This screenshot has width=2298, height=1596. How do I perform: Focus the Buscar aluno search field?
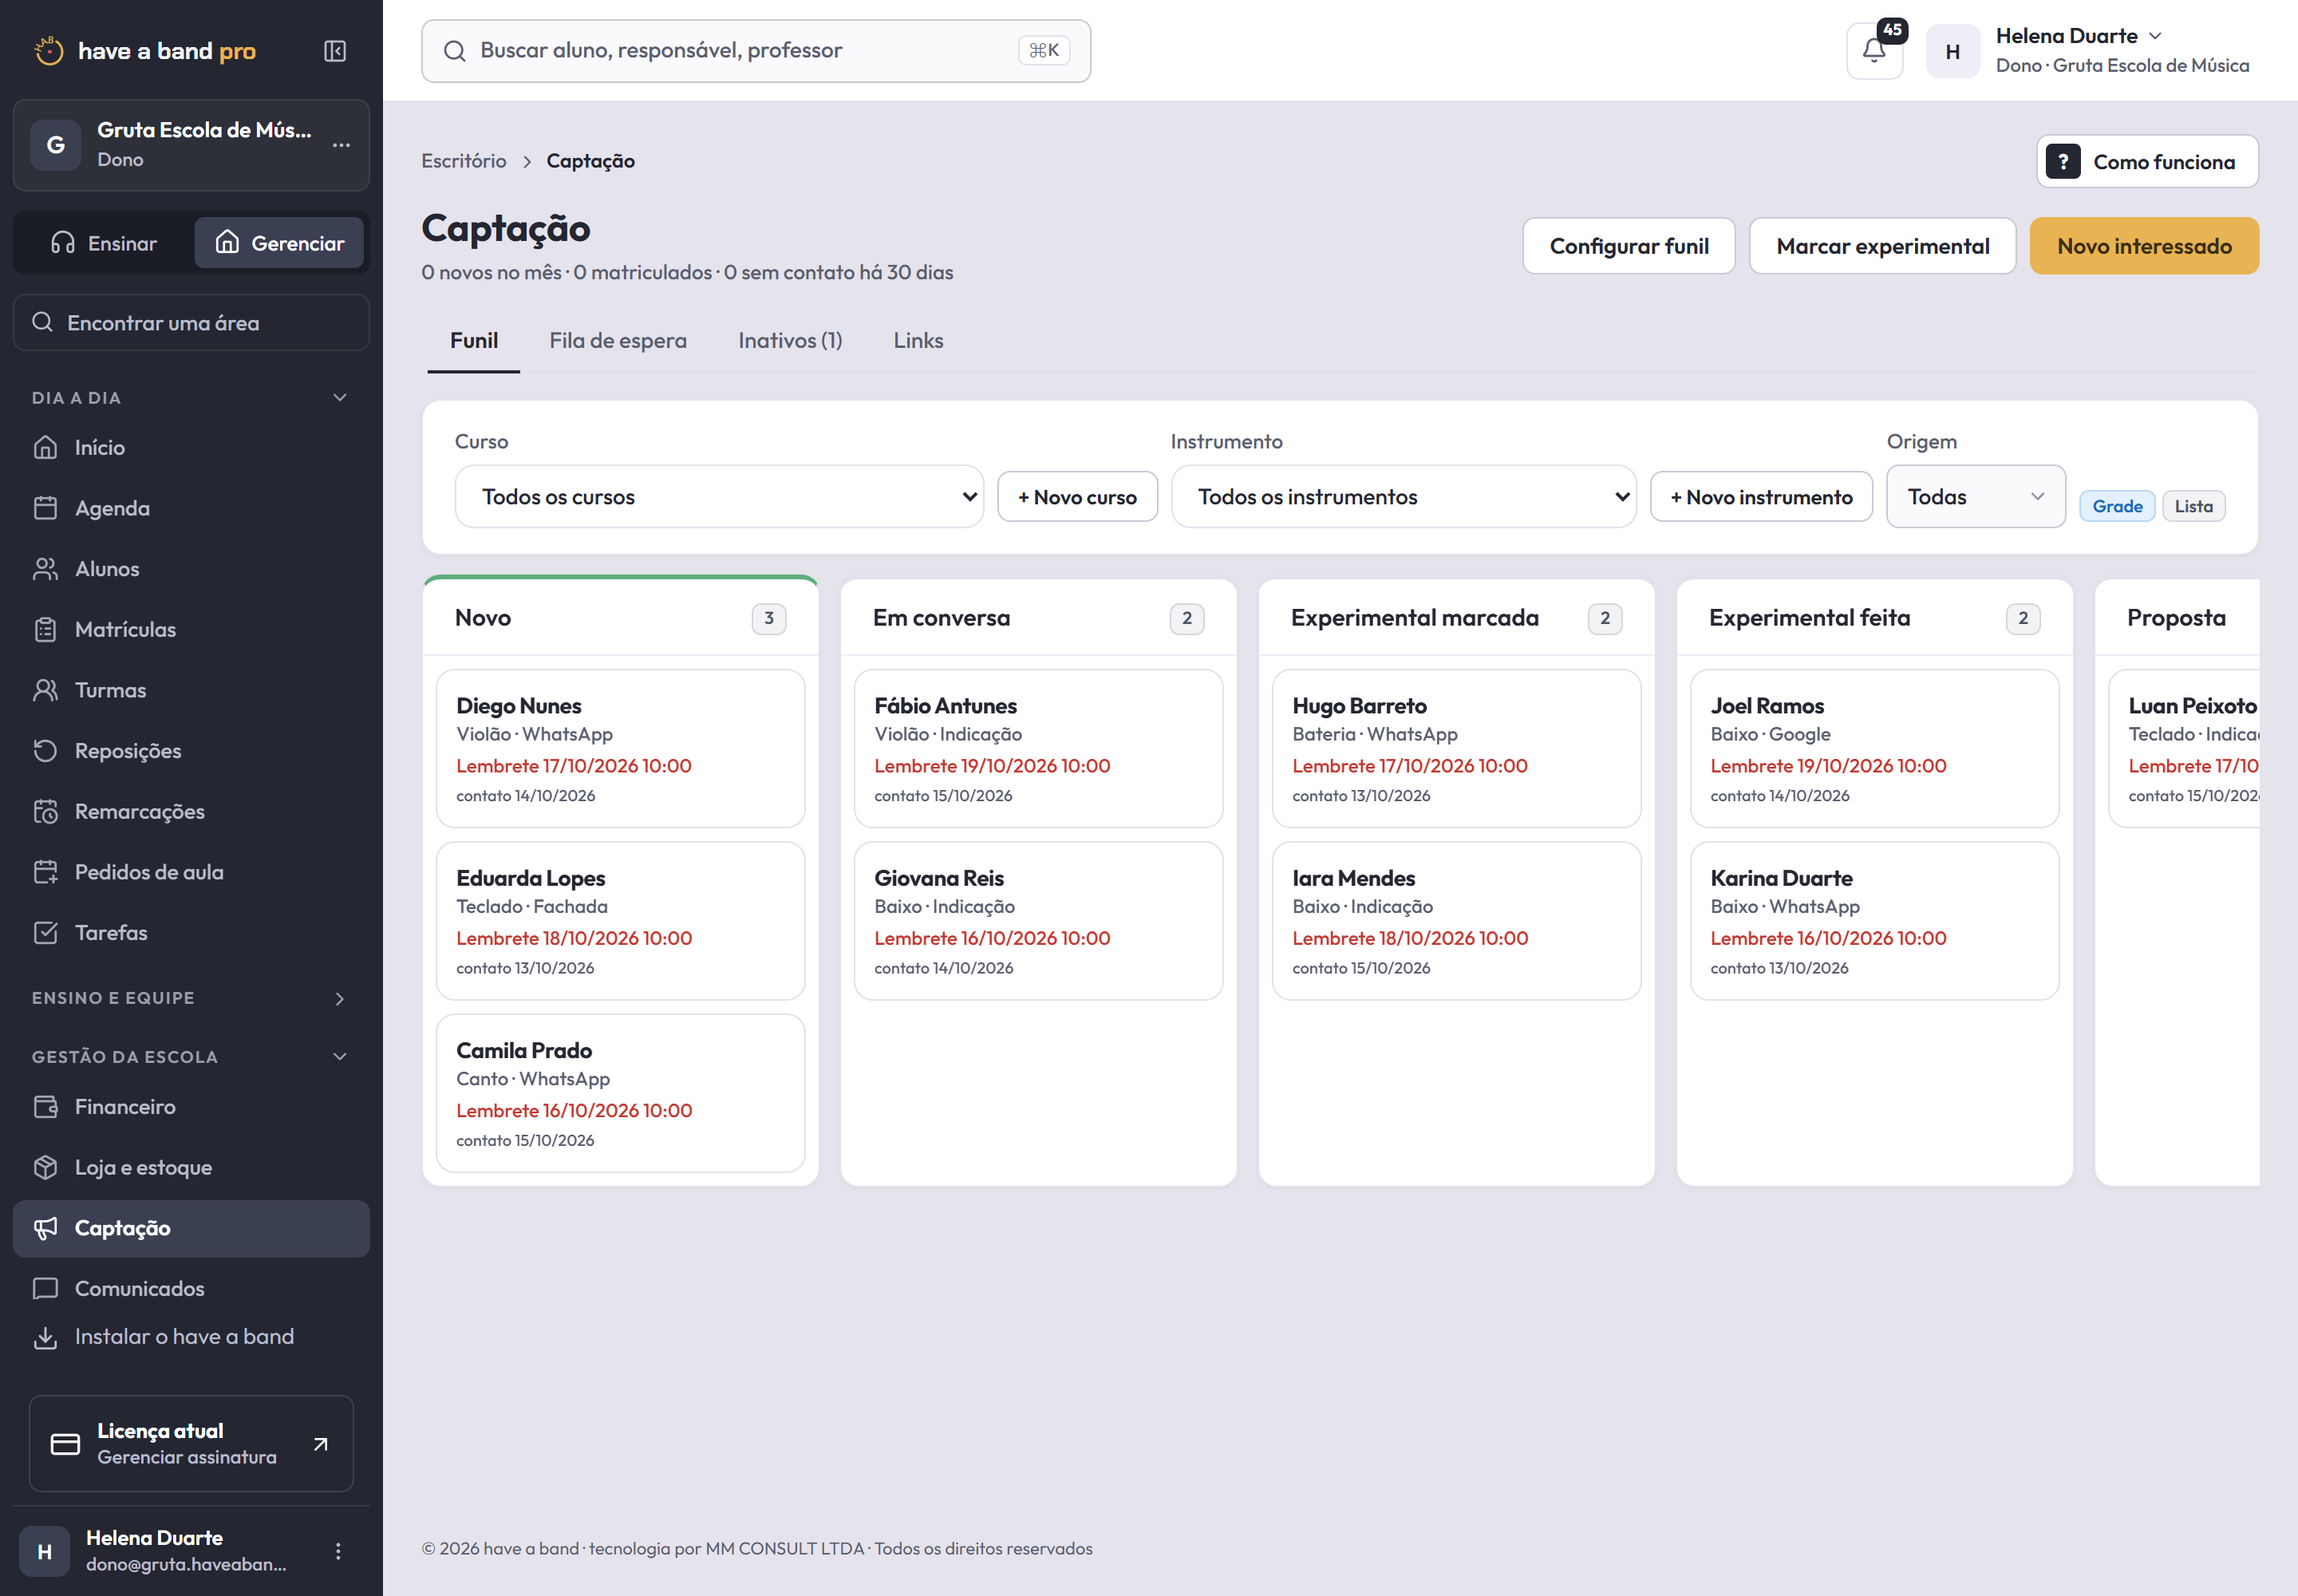pos(756,51)
